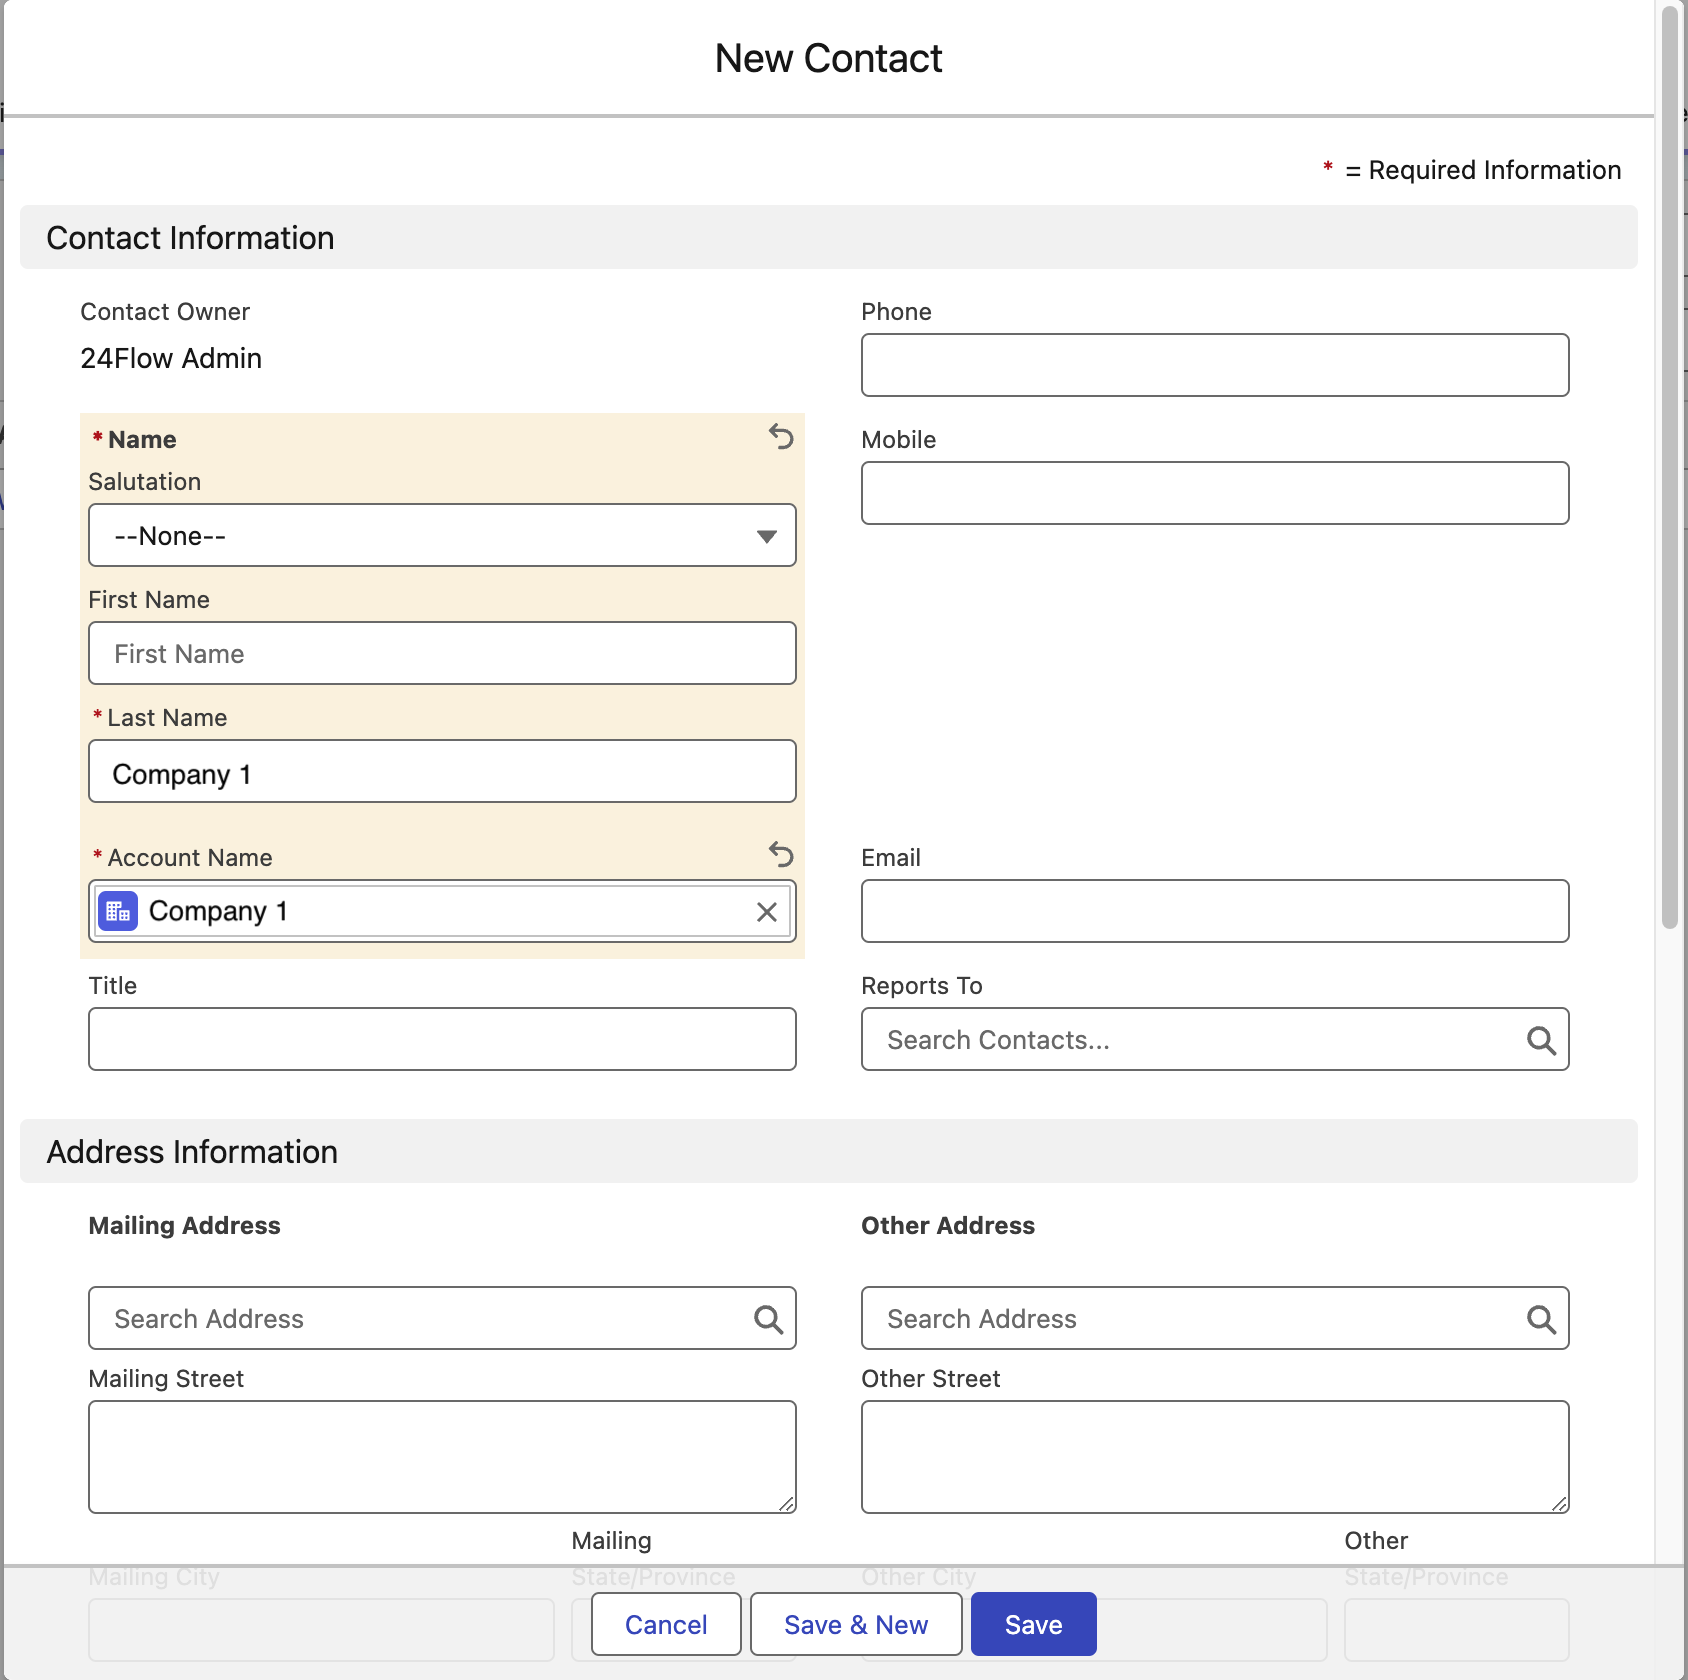The height and width of the screenshot is (1680, 1688).
Task: Click the Other Address search magnifier icon
Action: (1541, 1320)
